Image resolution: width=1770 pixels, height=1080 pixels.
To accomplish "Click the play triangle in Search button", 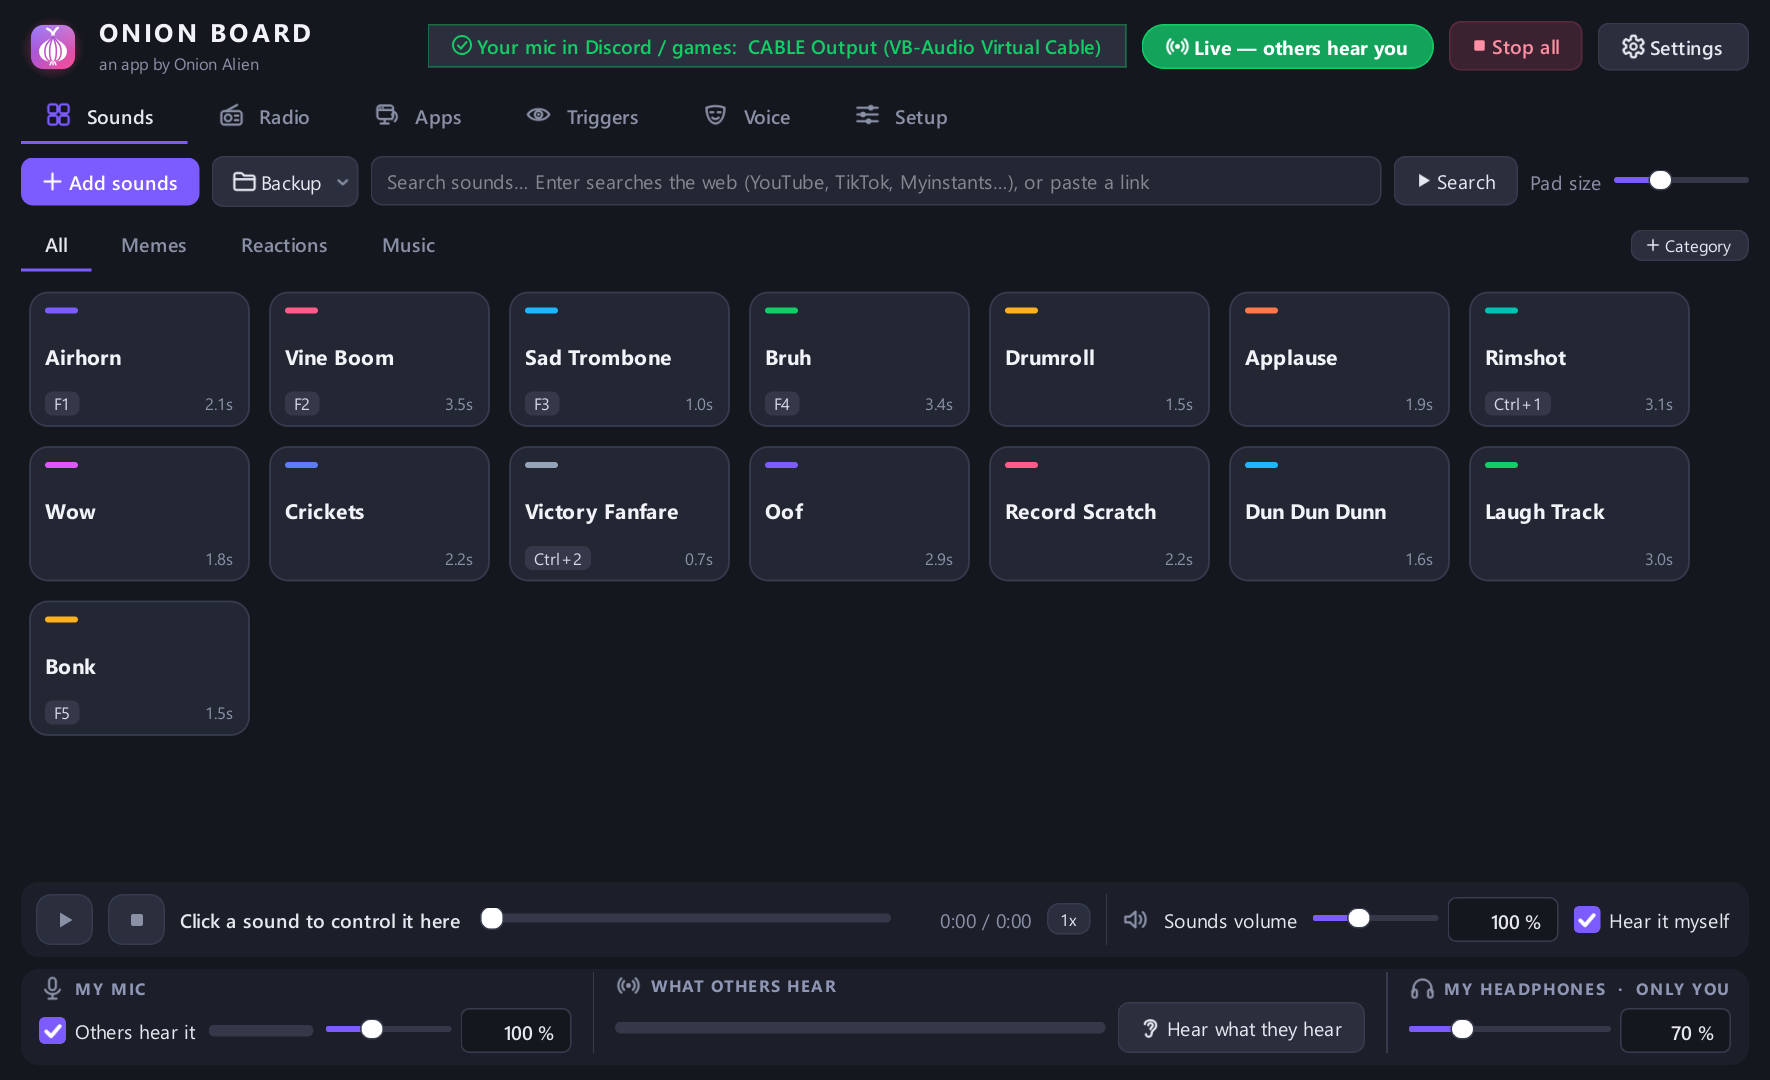I will 1424,181.
